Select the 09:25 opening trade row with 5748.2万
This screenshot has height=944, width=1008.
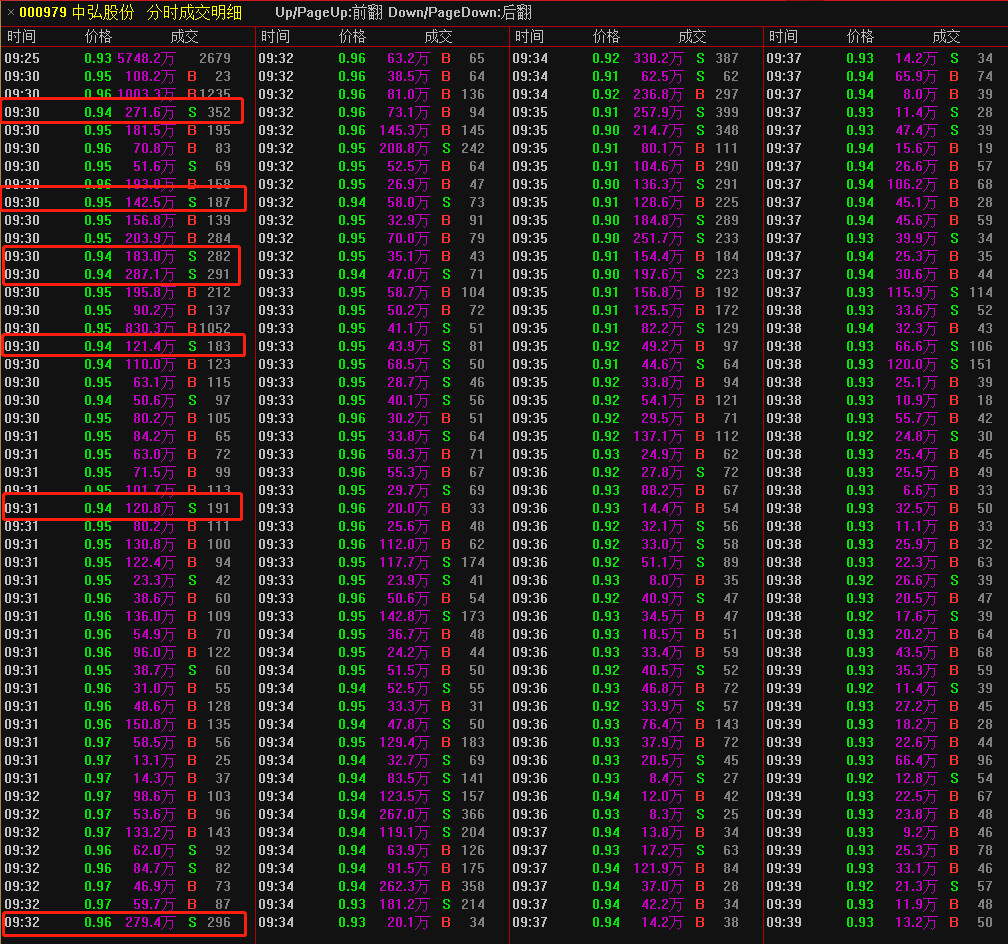click(127, 59)
